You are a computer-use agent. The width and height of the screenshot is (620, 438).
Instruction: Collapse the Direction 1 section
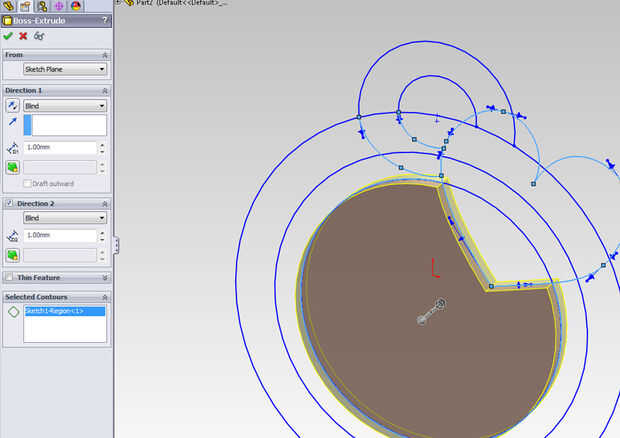point(105,91)
